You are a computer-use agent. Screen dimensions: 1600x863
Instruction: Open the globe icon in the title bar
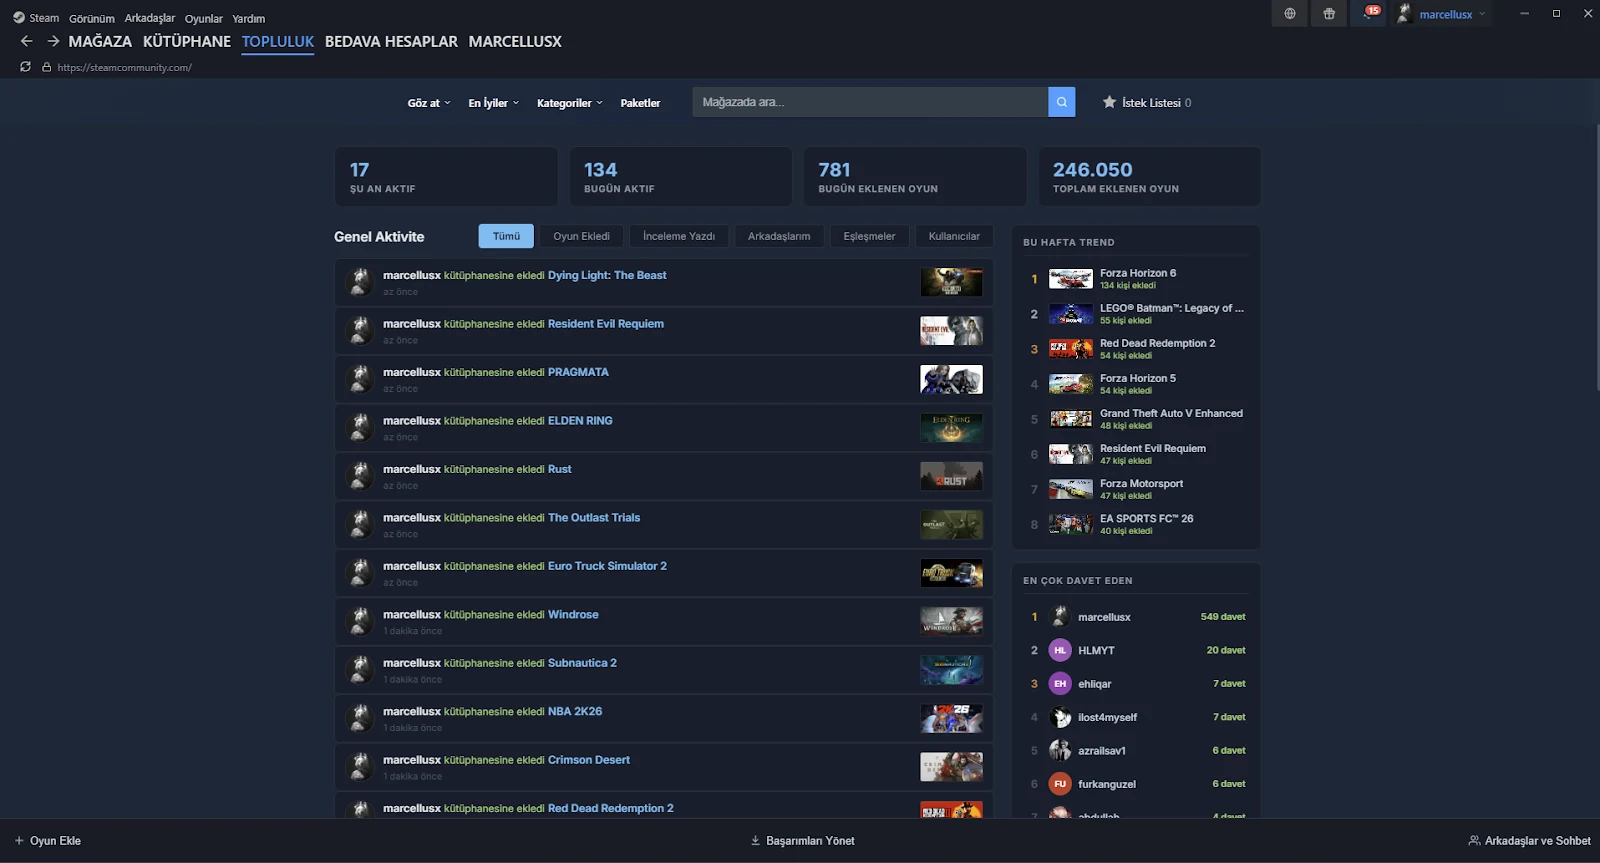click(x=1290, y=14)
